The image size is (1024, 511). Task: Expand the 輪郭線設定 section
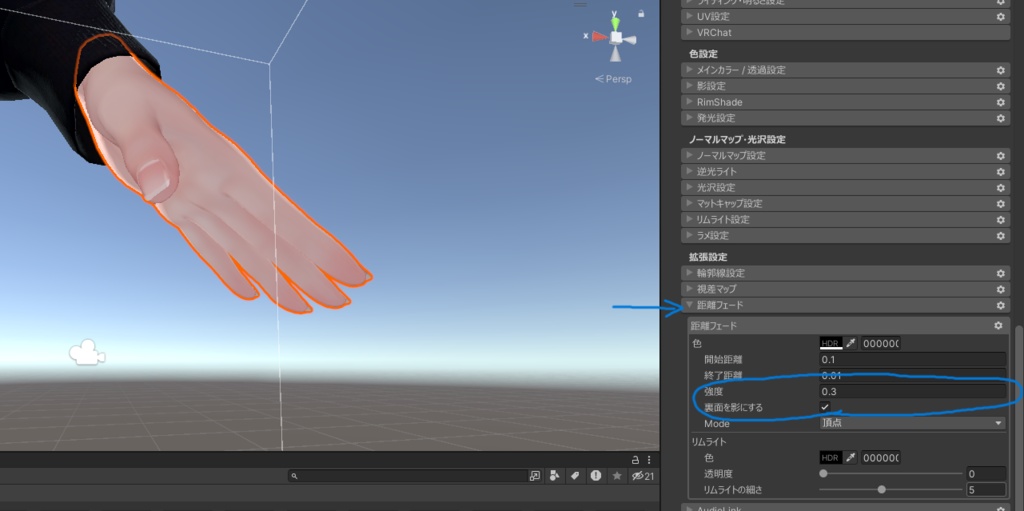coord(846,273)
